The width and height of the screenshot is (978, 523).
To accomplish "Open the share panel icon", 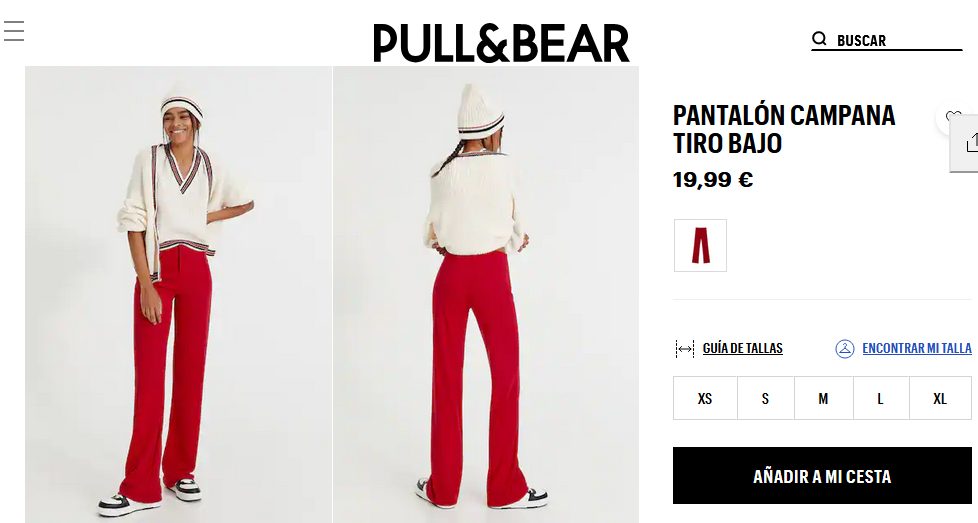I will tap(970, 143).
